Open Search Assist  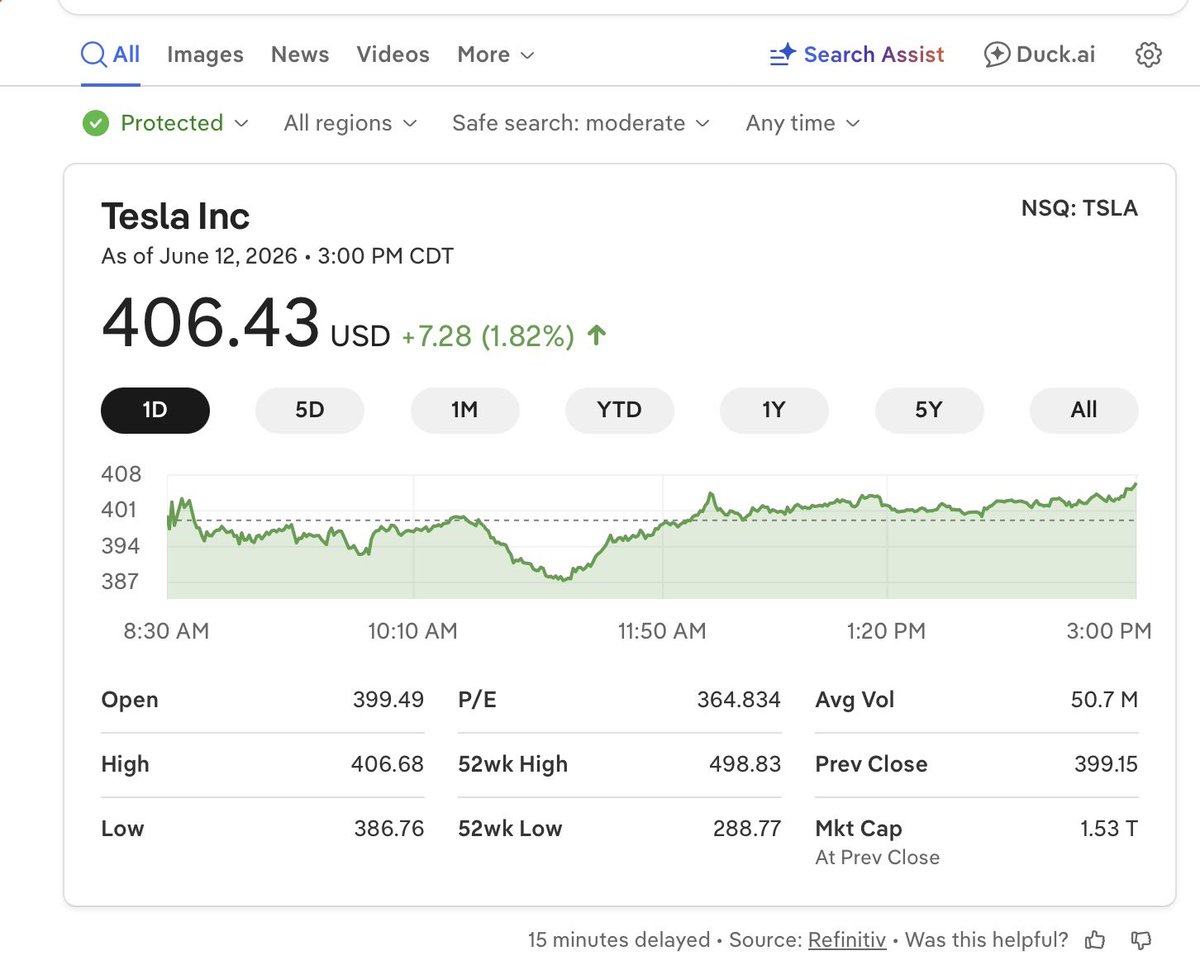pos(857,55)
